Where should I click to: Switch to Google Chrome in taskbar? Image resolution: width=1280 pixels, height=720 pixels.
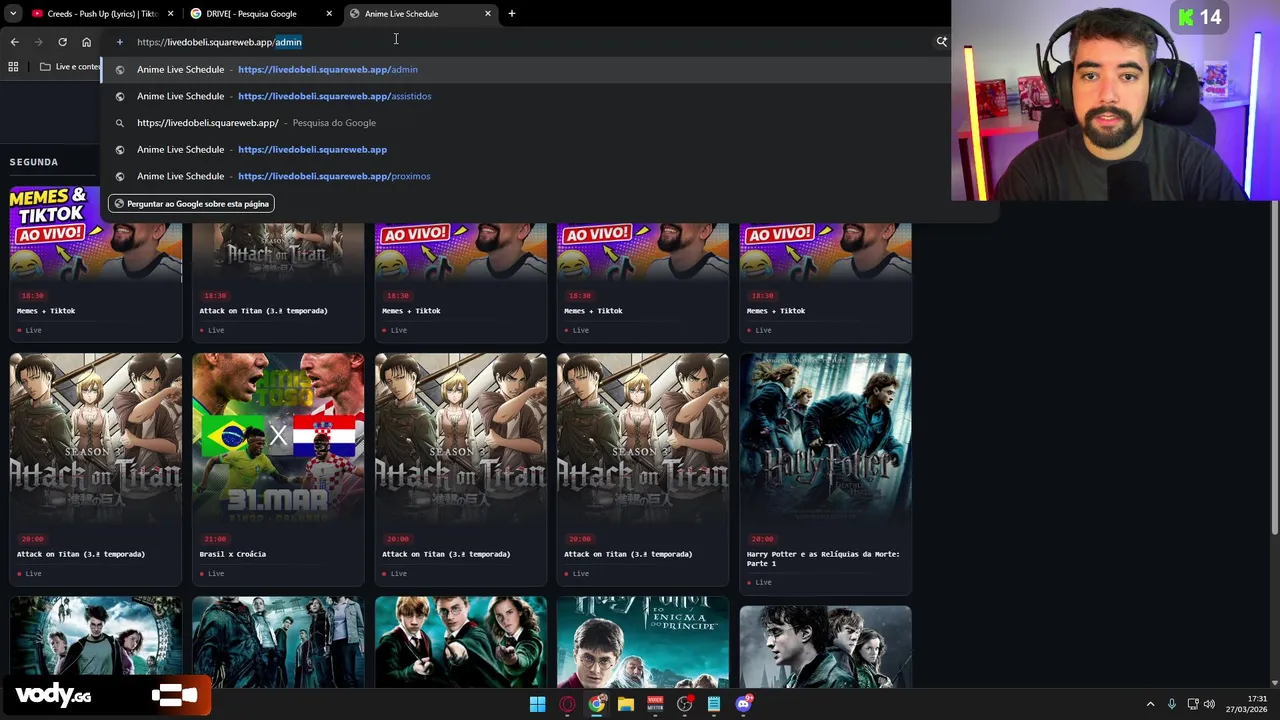pos(596,704)
